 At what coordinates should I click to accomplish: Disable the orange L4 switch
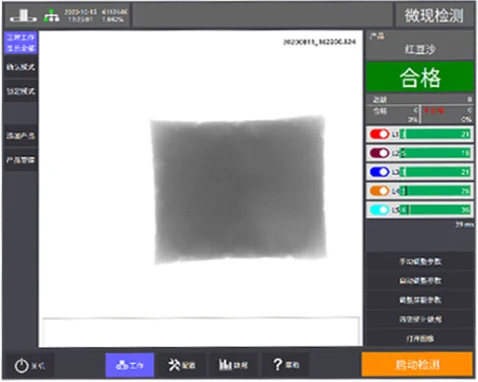(379, 191)
